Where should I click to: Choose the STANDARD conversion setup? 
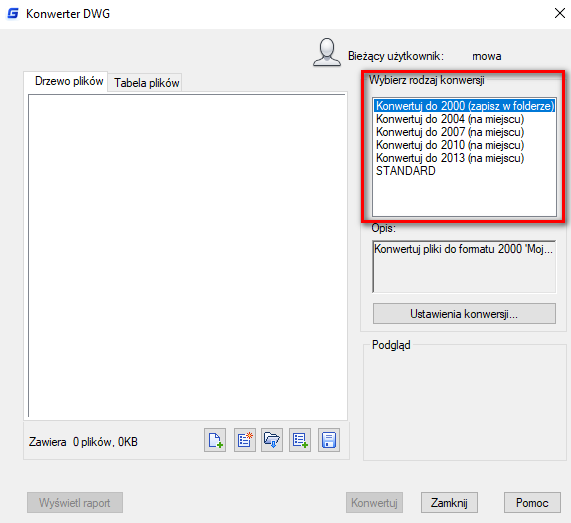pos(406,171)
